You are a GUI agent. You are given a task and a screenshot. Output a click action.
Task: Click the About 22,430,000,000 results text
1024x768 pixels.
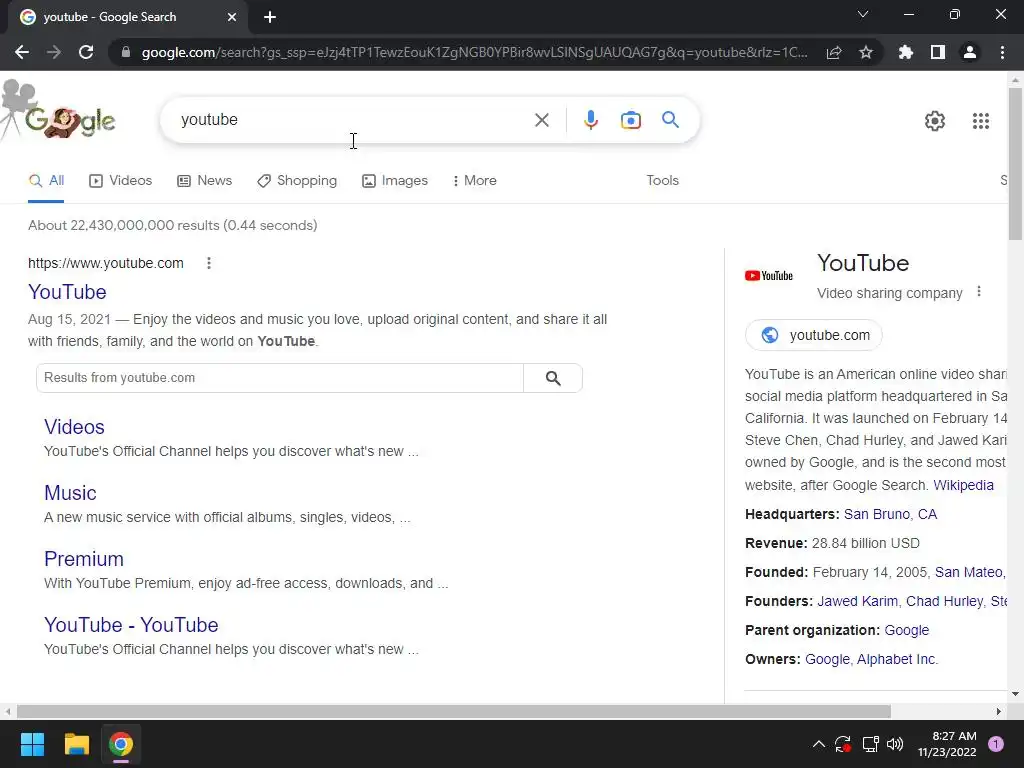point(172,225)
